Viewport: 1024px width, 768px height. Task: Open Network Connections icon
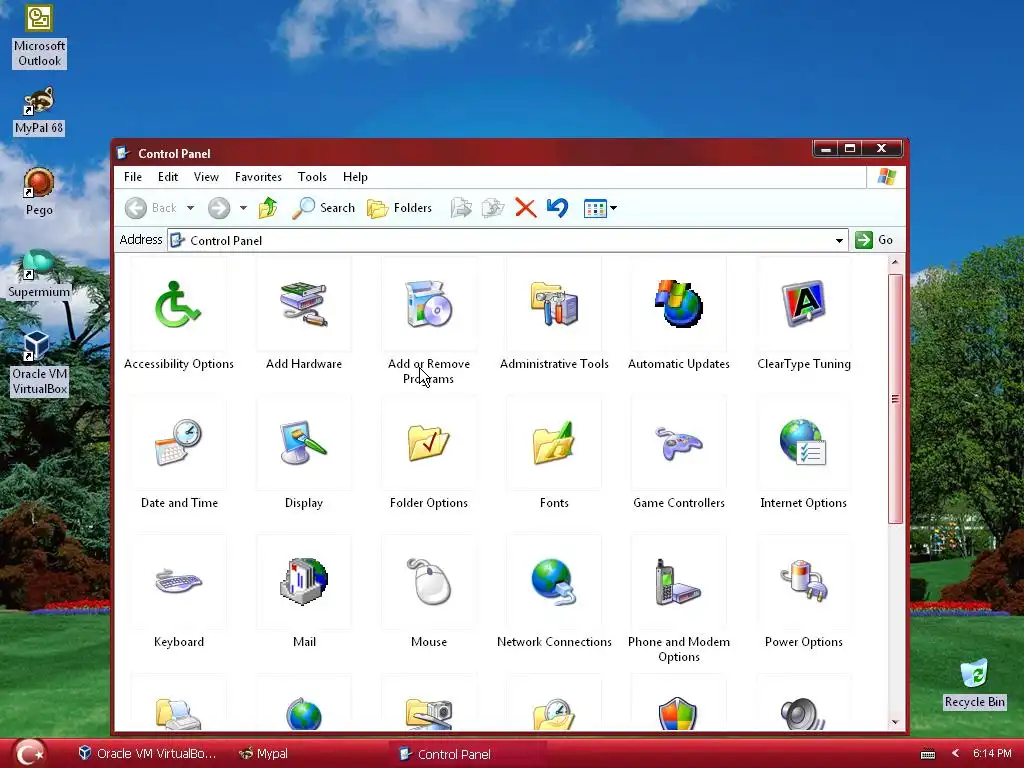[x=554, y=581]
